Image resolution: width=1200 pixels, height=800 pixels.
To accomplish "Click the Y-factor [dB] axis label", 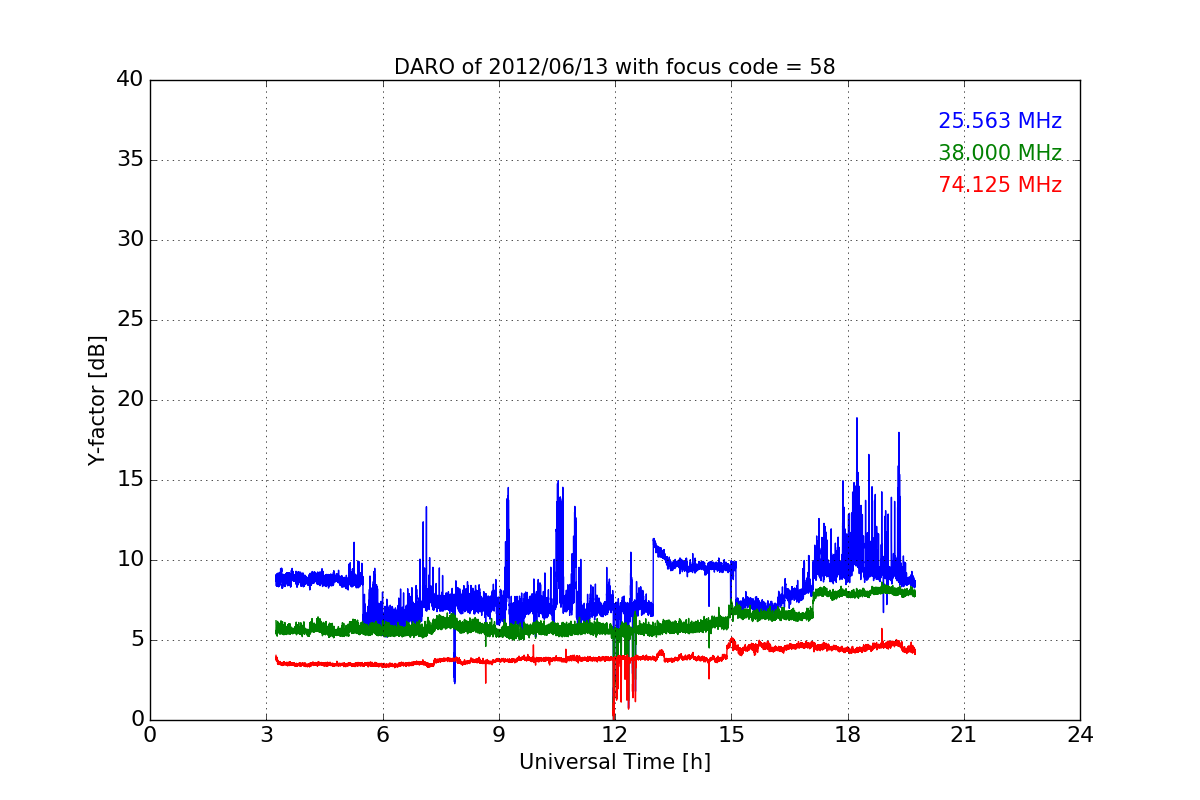I will click(97, 400).
